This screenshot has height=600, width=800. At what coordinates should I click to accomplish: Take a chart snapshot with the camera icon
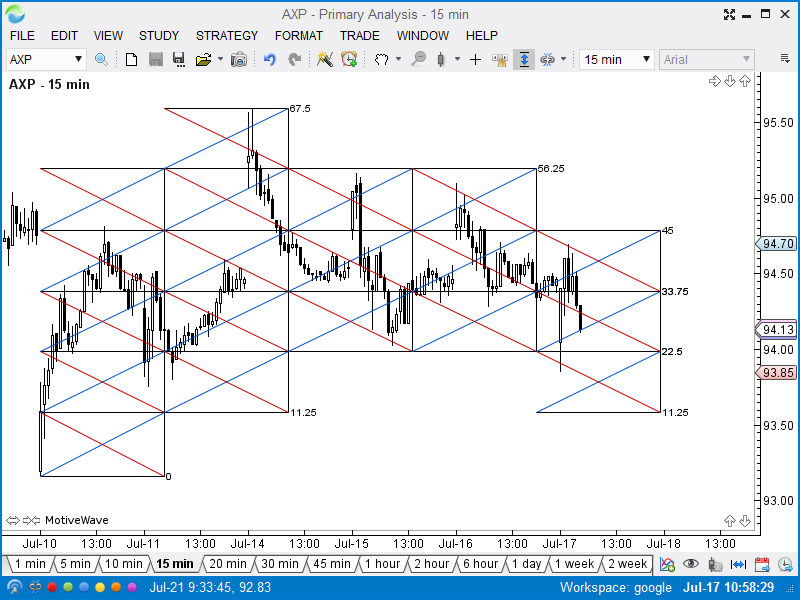238,60
